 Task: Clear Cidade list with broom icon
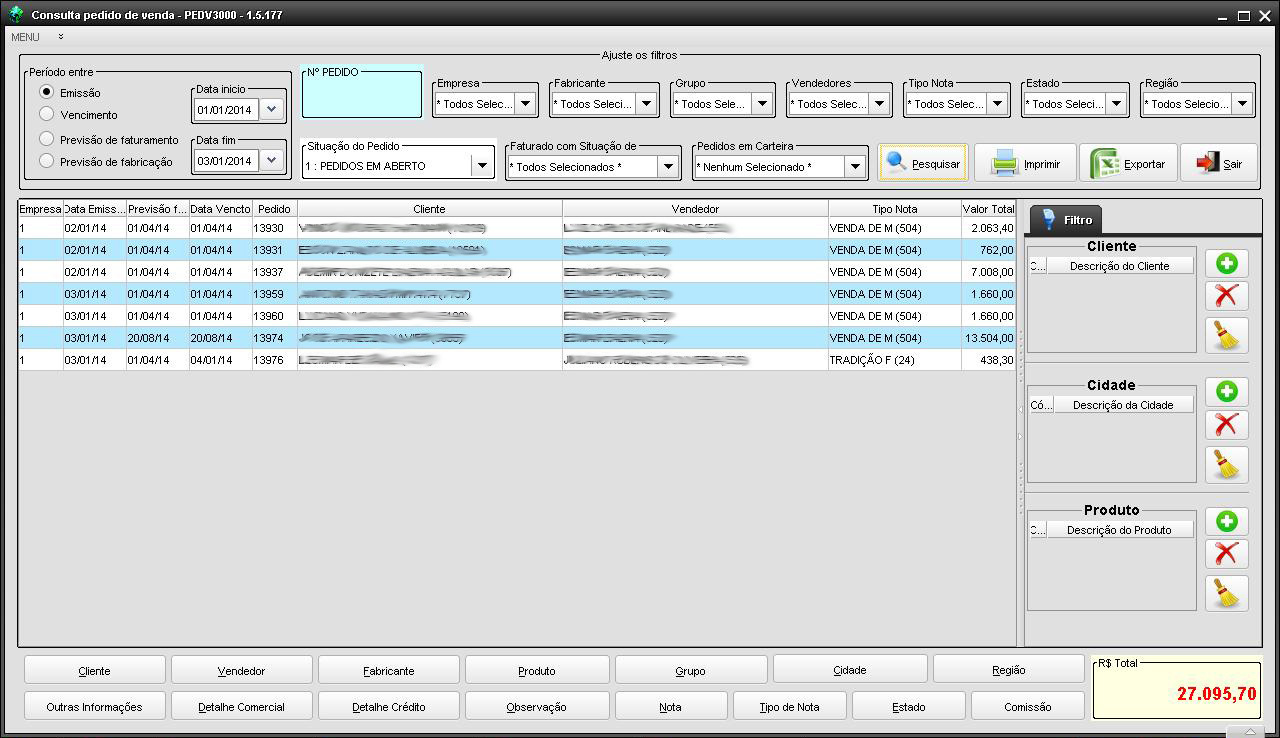click(1226, 464)
